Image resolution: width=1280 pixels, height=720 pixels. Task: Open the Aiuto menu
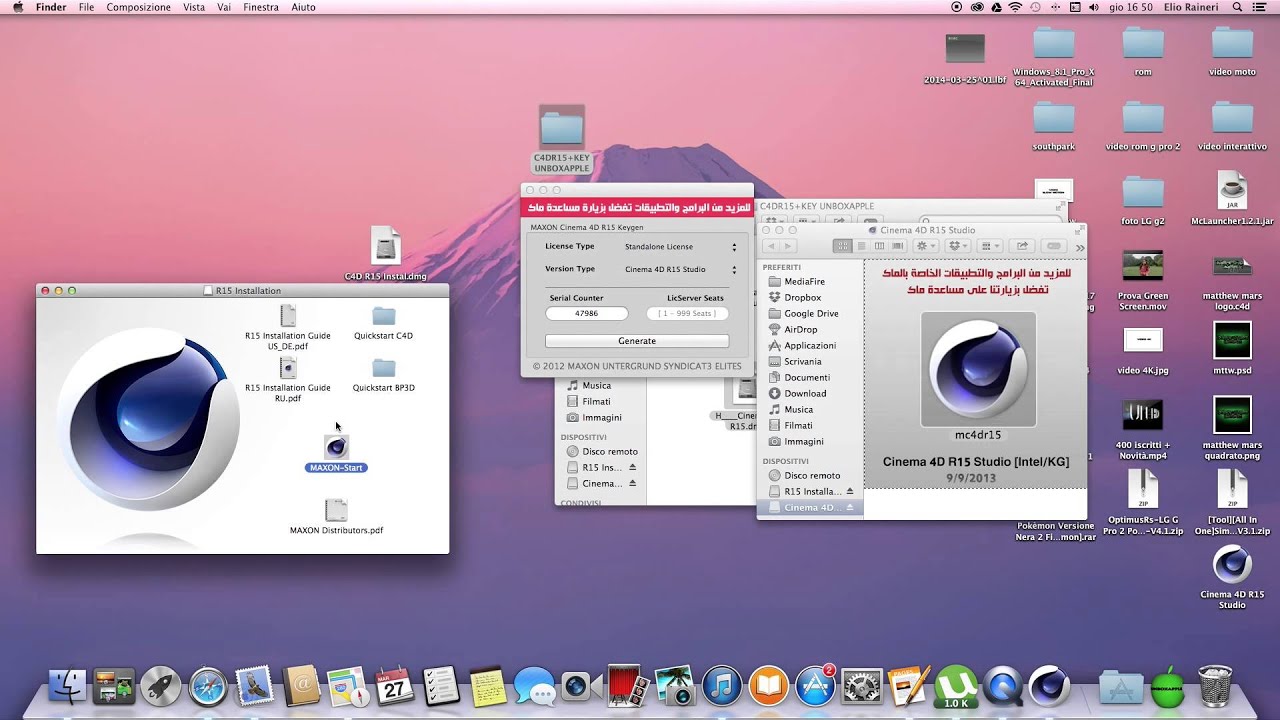coord(303,7)
